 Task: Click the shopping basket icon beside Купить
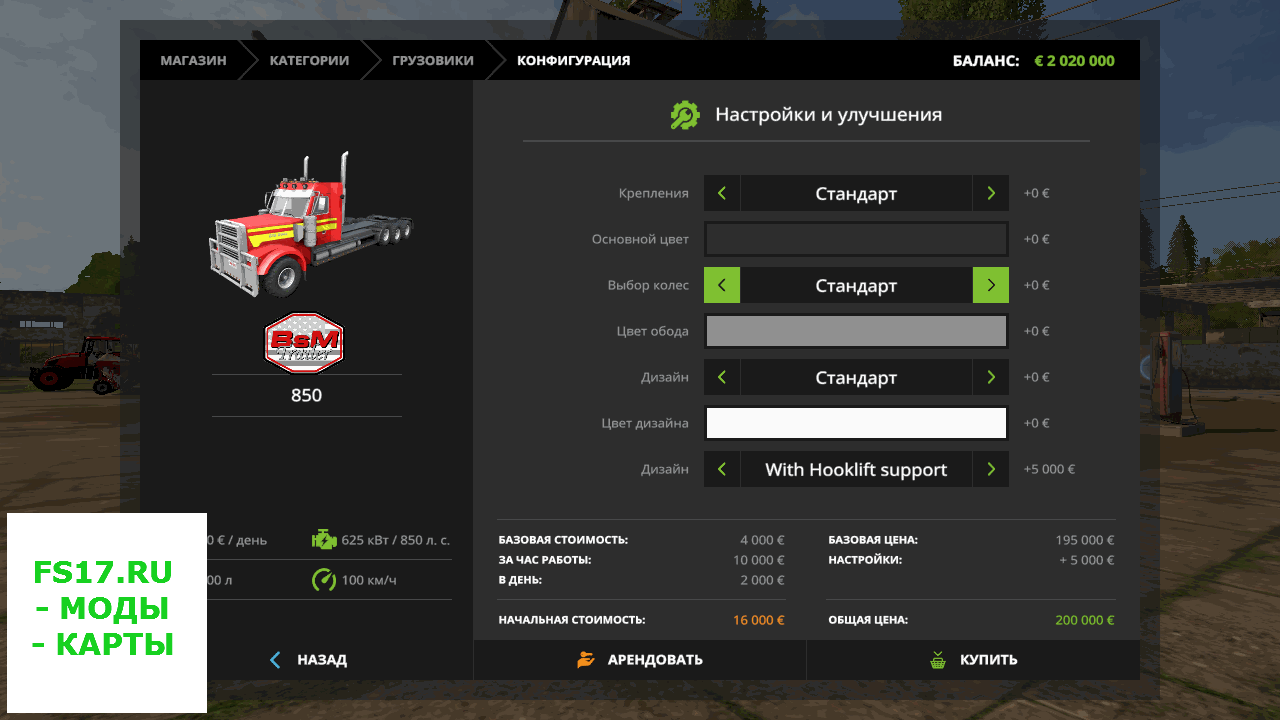938,660
